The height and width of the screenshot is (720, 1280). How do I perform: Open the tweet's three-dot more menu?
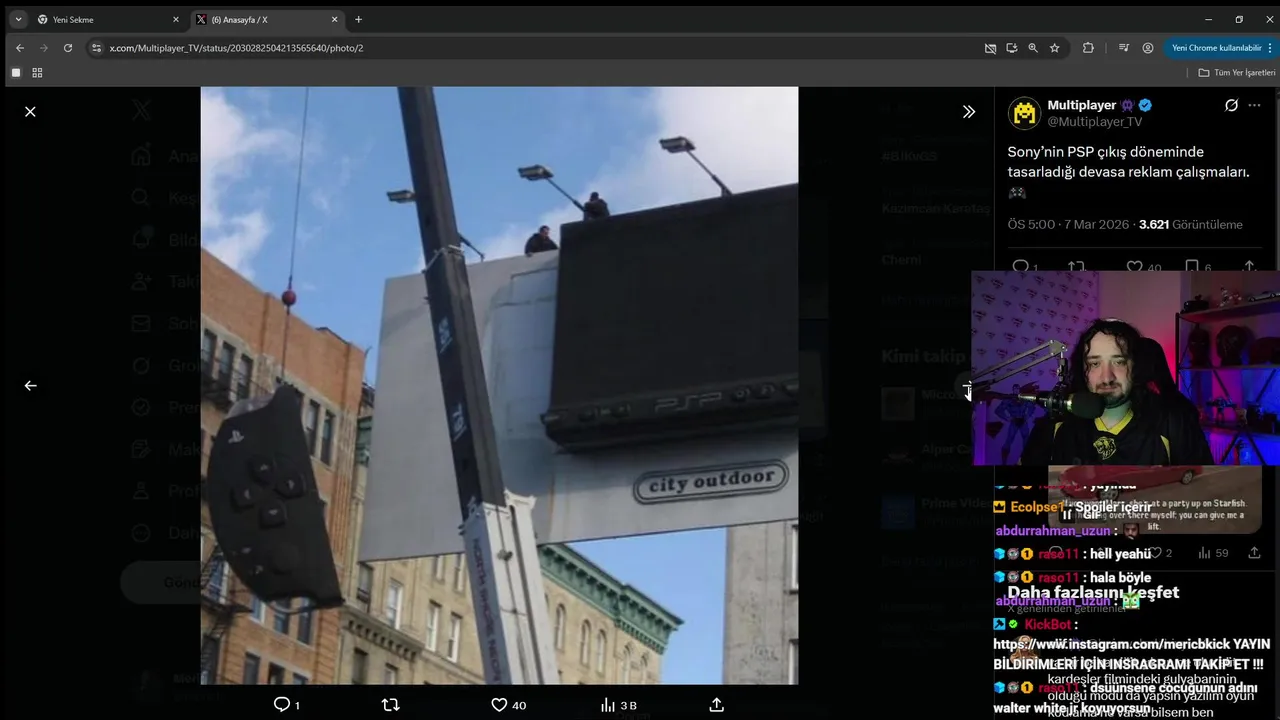point(1255,105)
